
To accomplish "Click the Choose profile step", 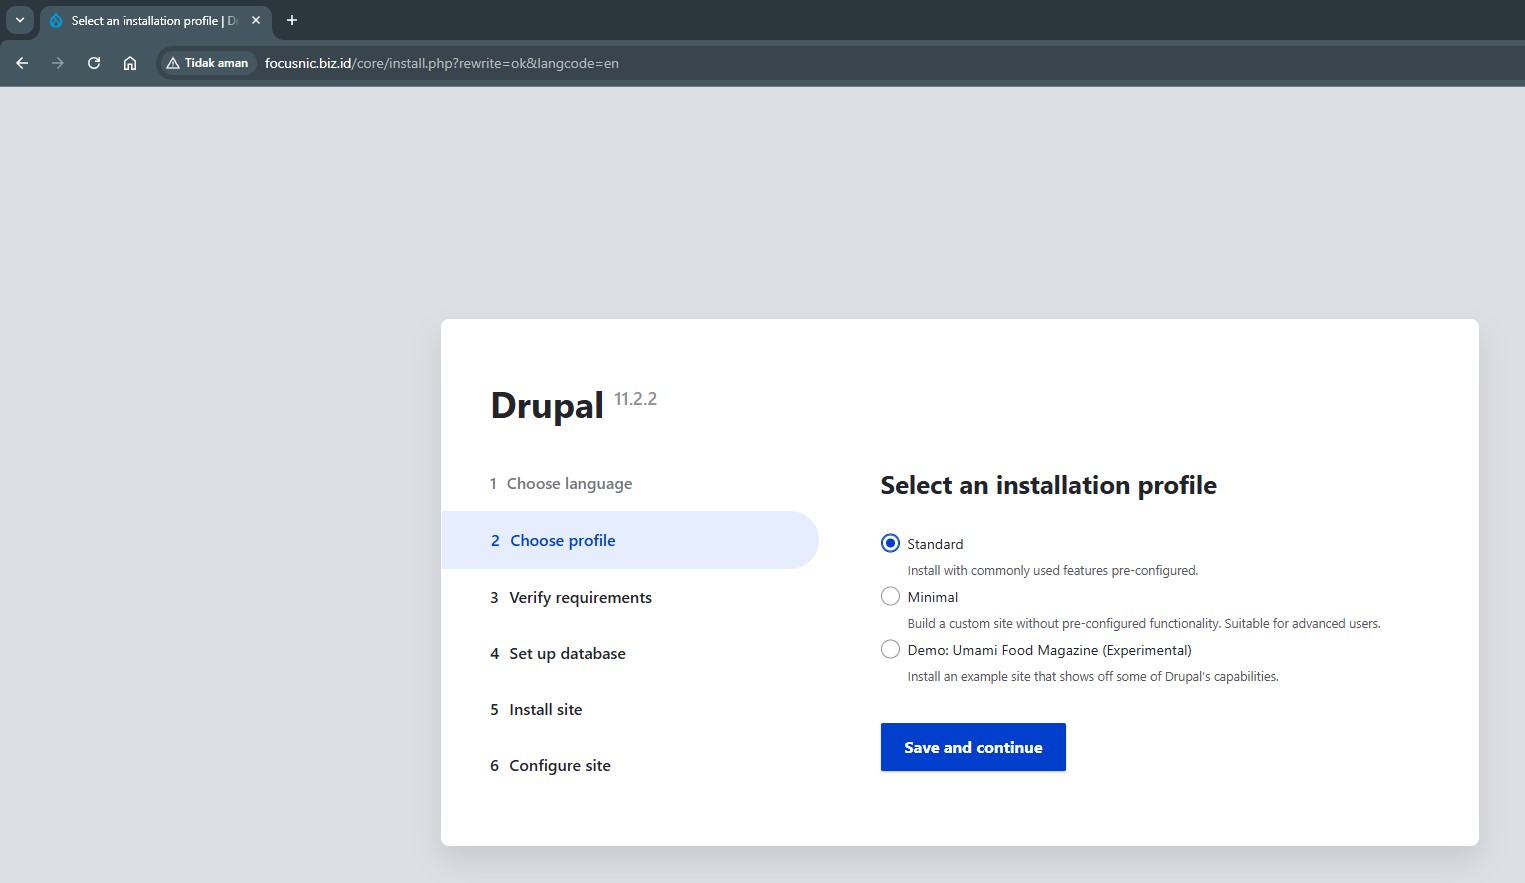I will (x=562, y=540).
